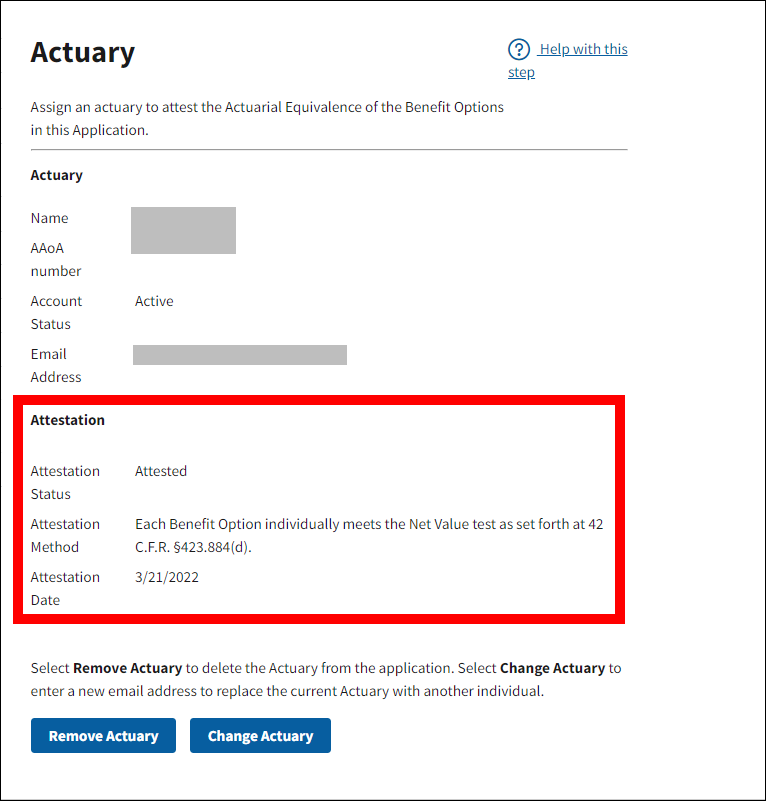This screenshot has height=801, width=766.
Task: Select the 'Attested' status value
Action: [x=161, y=471]
